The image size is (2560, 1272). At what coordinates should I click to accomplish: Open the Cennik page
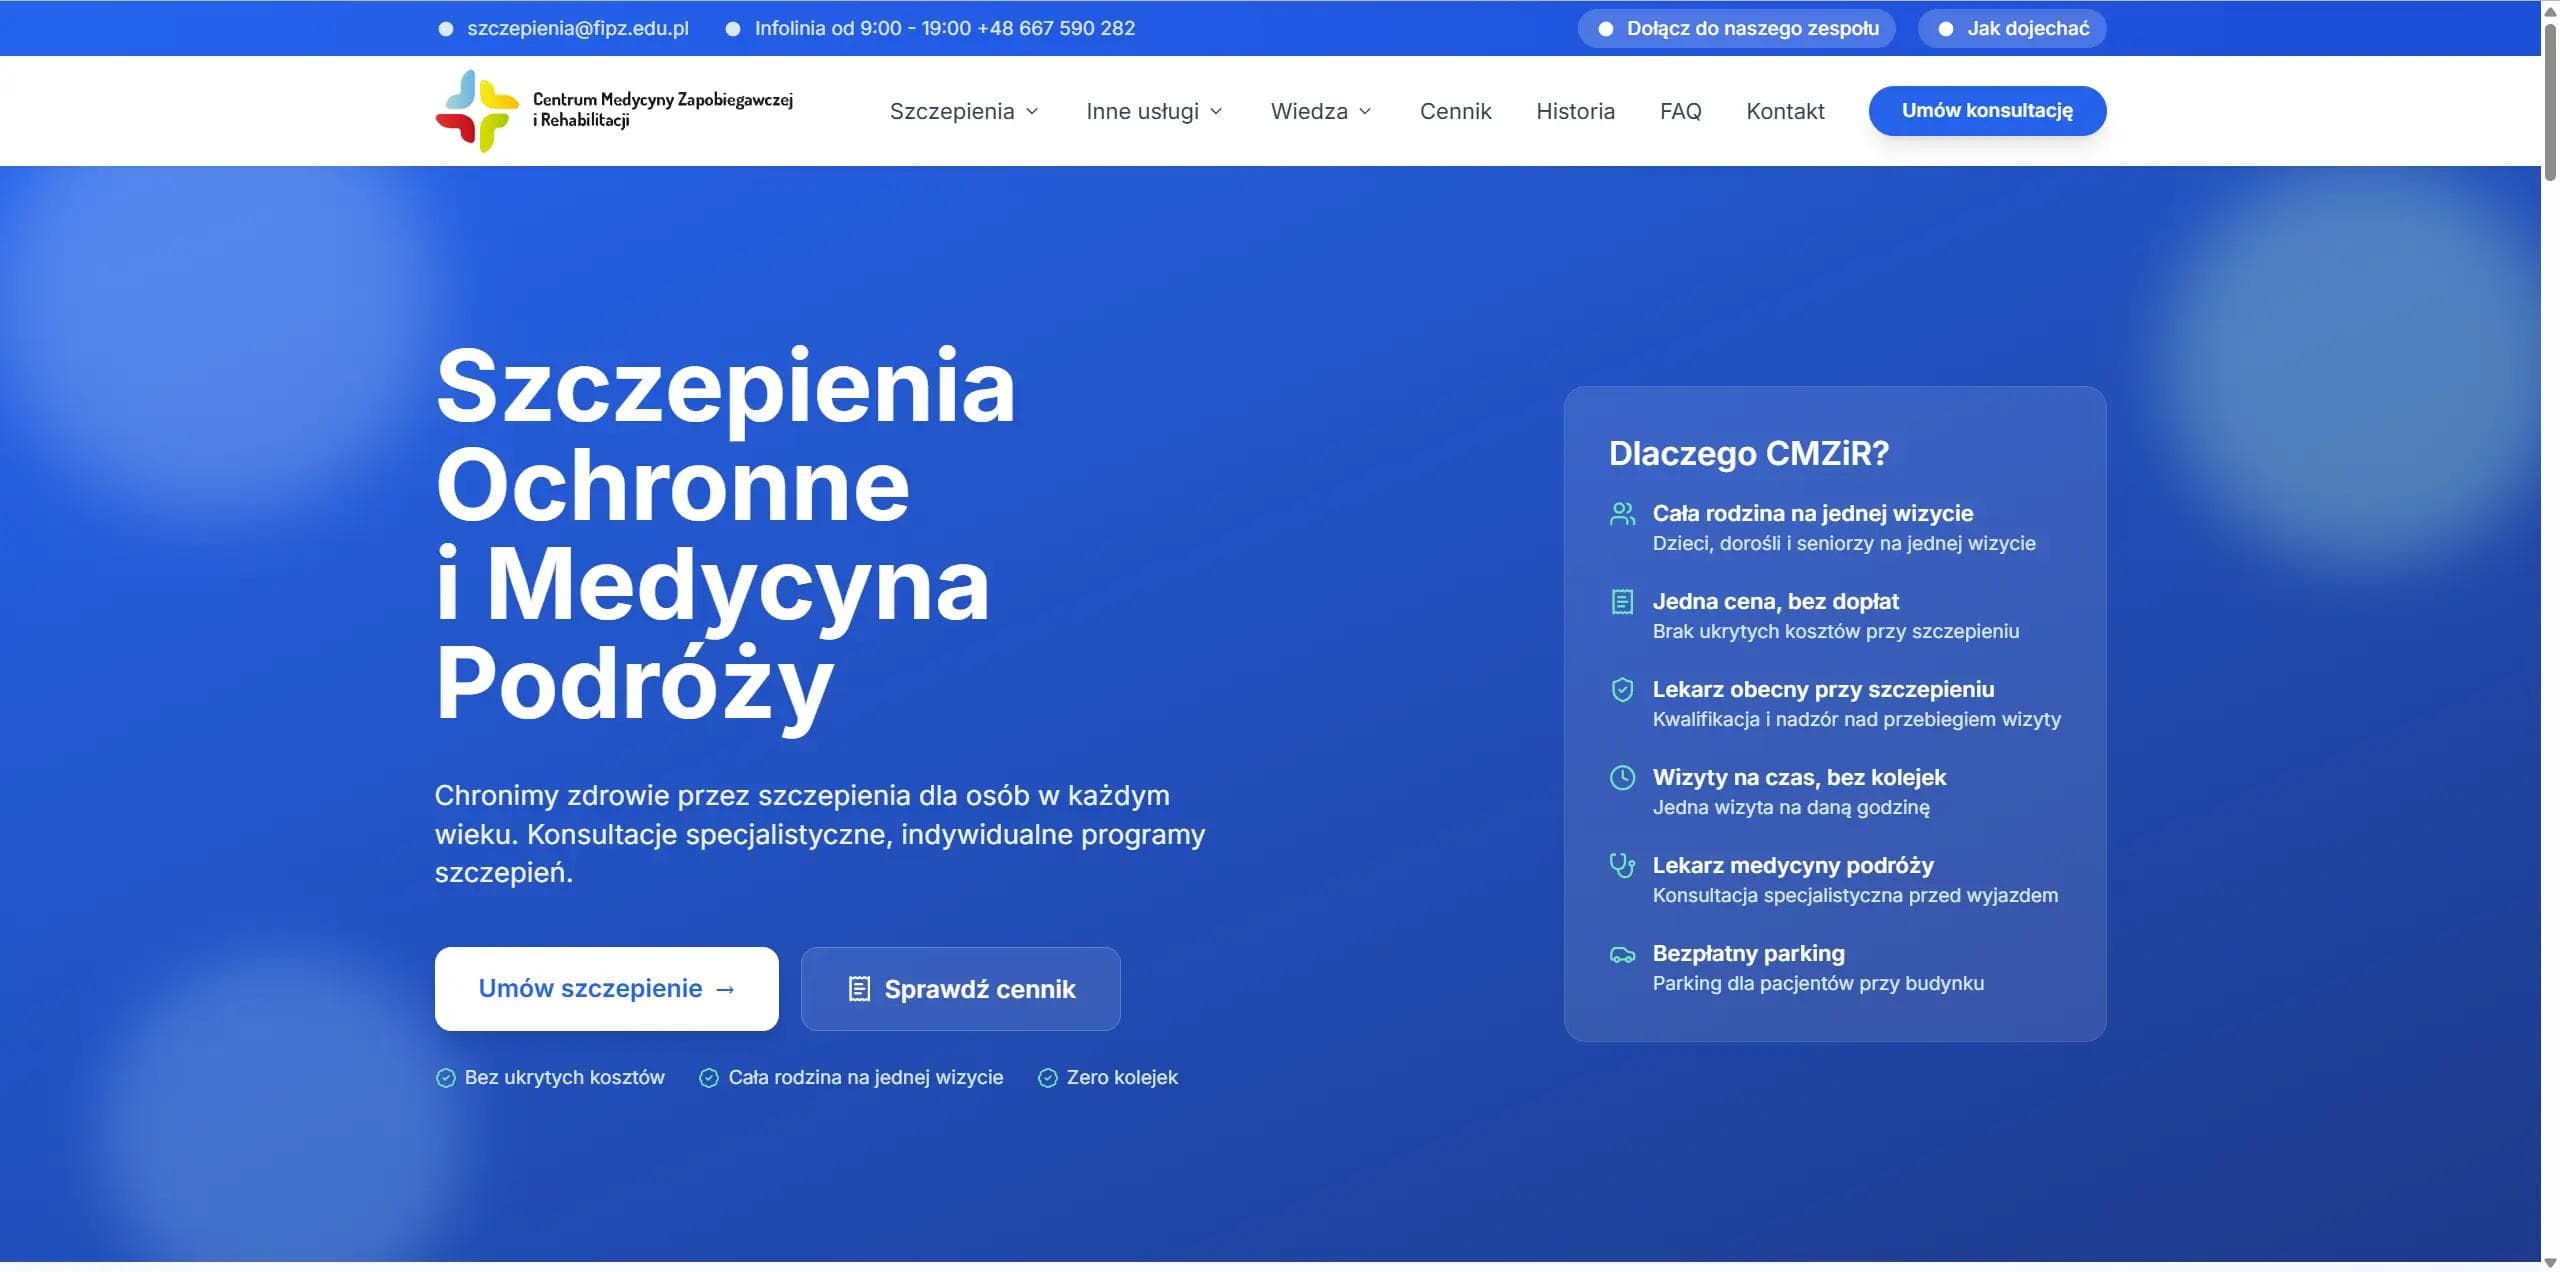(x=1455, y=111)
